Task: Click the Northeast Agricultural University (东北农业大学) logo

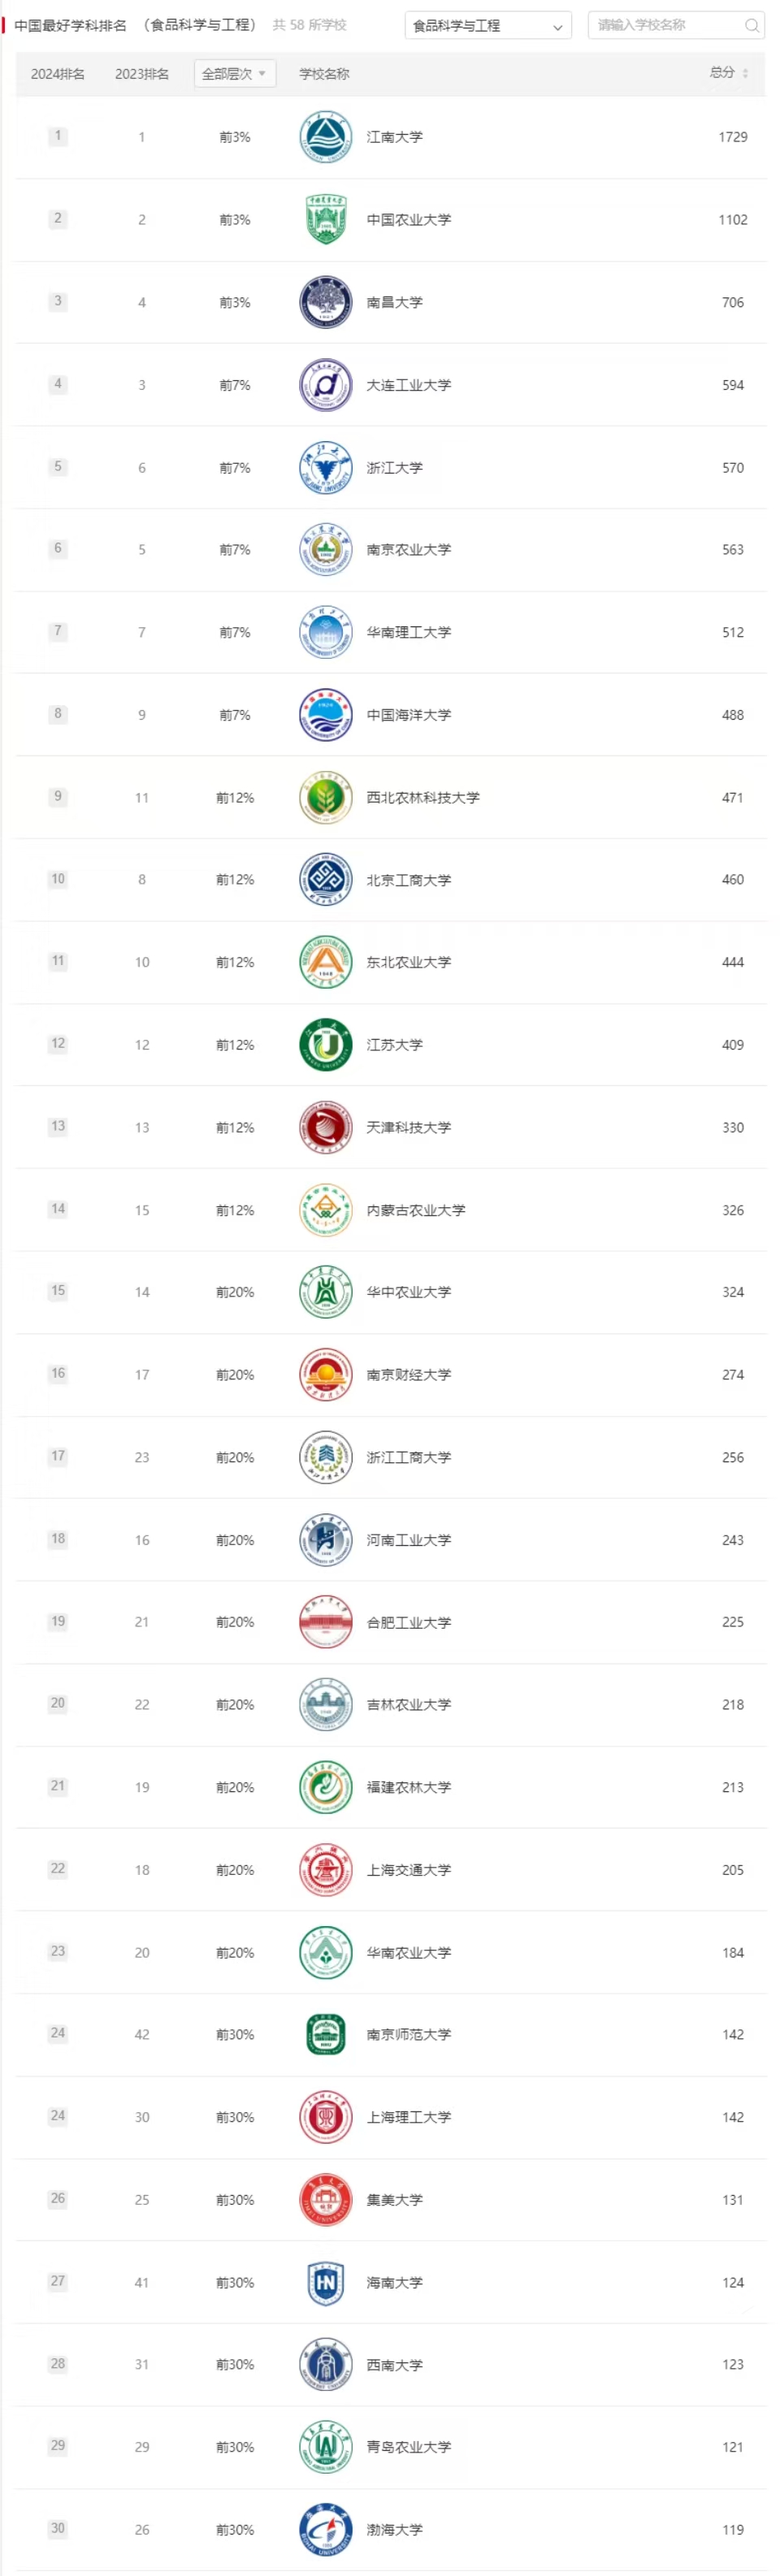Action: click(x=325, y=962)
